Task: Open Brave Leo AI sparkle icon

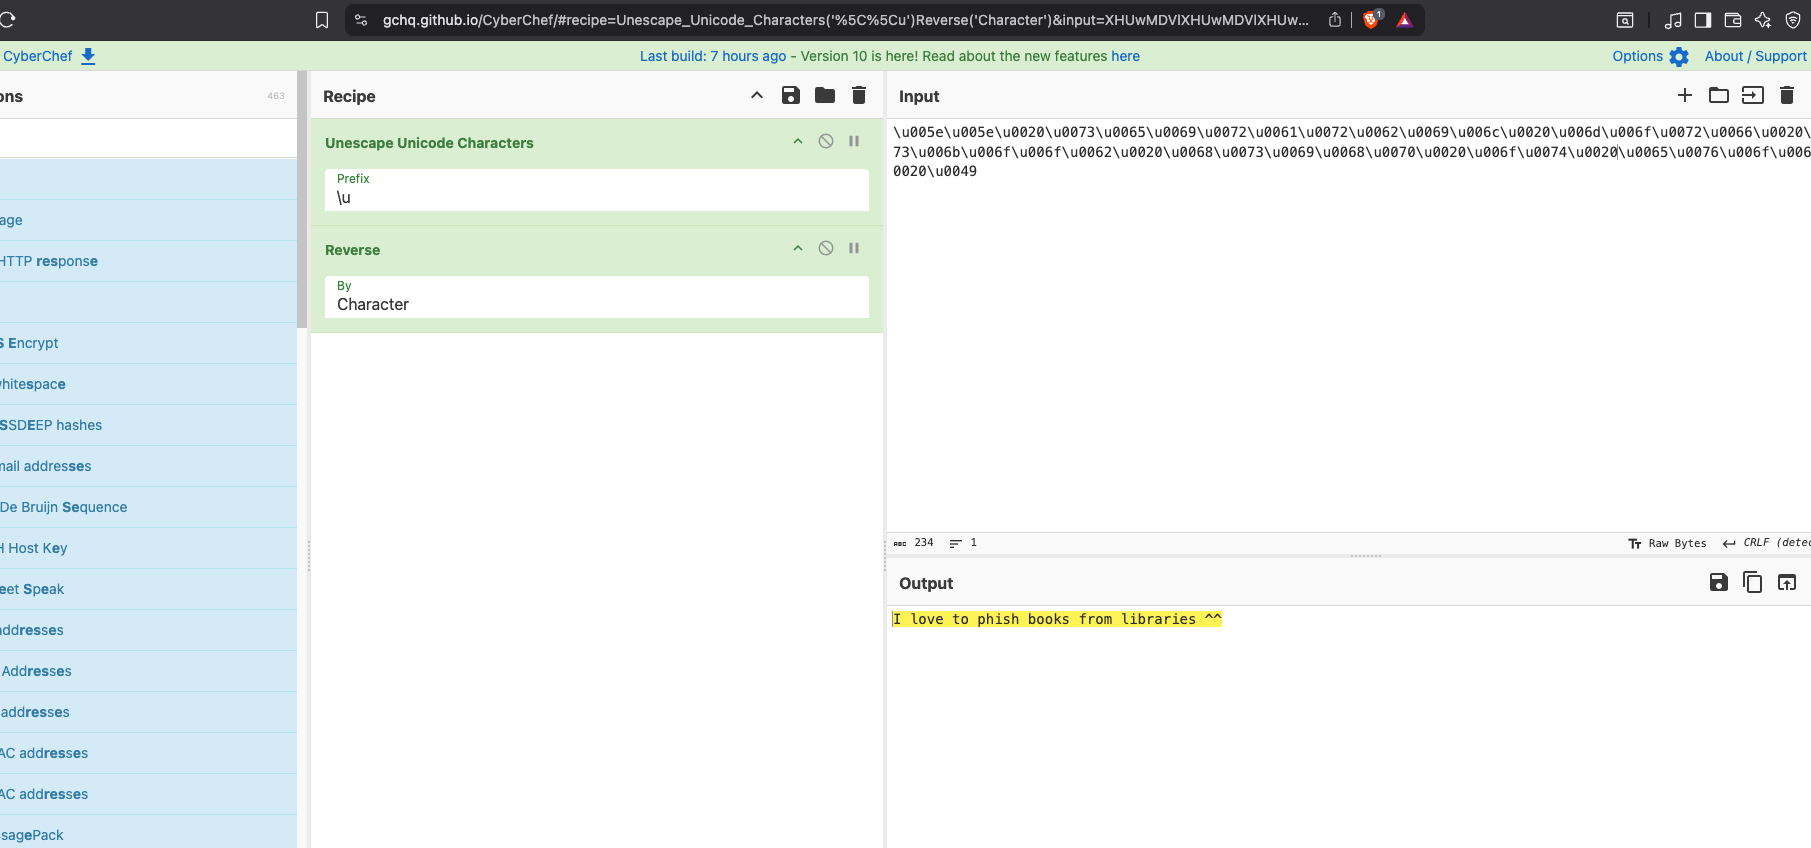Action: [1763, 20]
